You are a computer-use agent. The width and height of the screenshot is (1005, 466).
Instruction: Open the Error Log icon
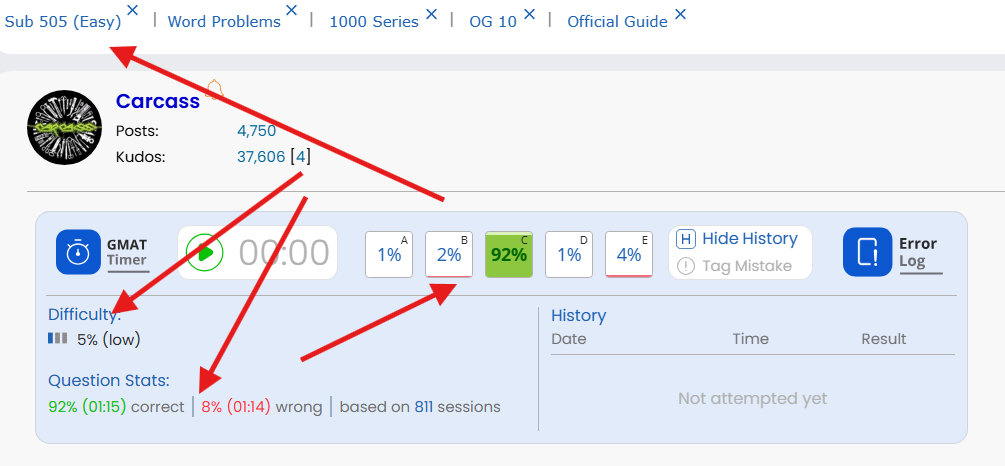pos(867,252)
